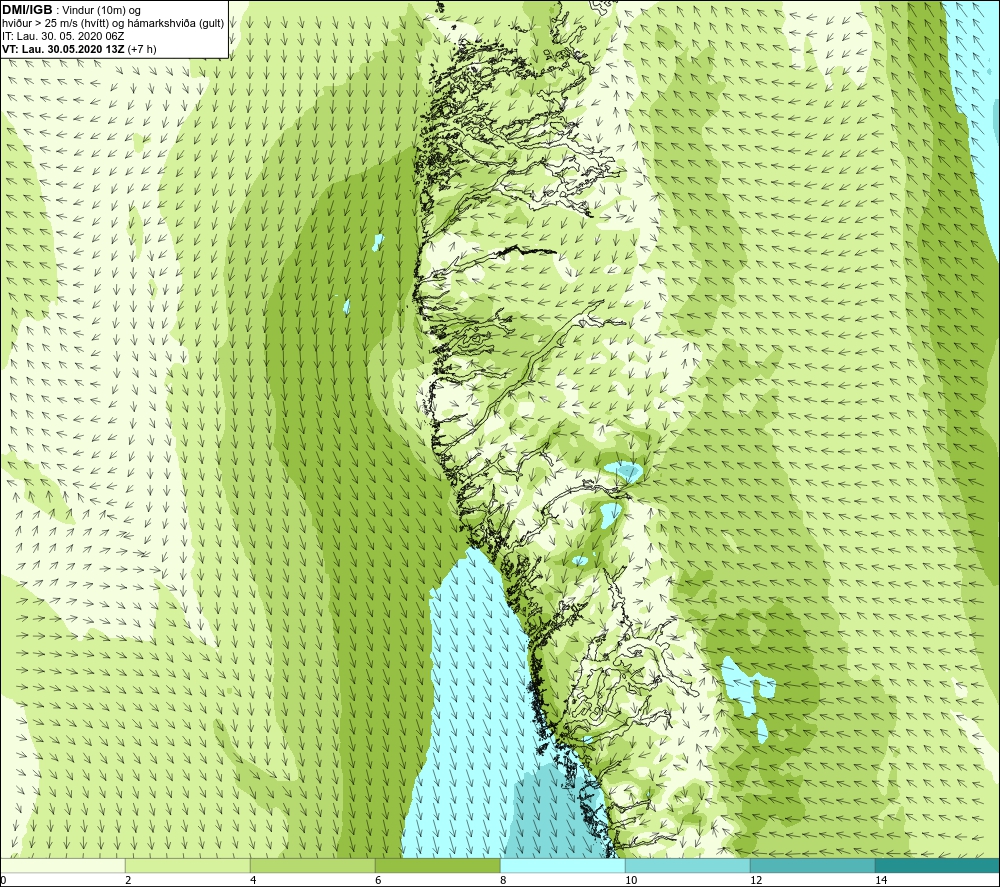Click the 8-10 m/s cyan legend band

pyautogui.click(x=563, y=866)
